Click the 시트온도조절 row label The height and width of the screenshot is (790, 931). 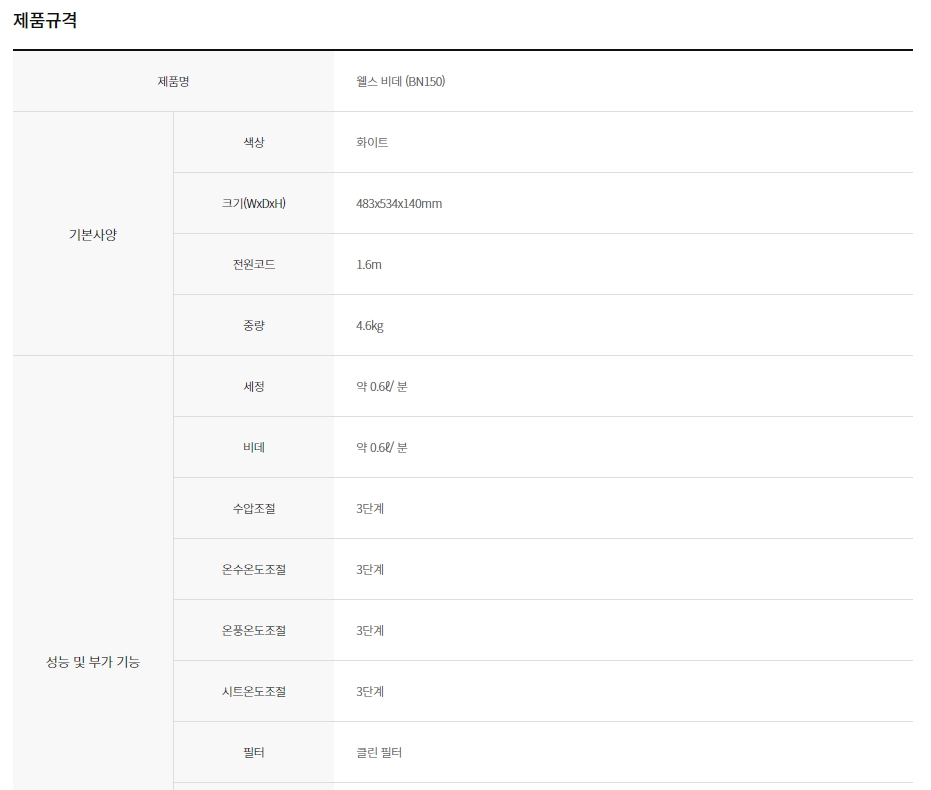[254, 691]
